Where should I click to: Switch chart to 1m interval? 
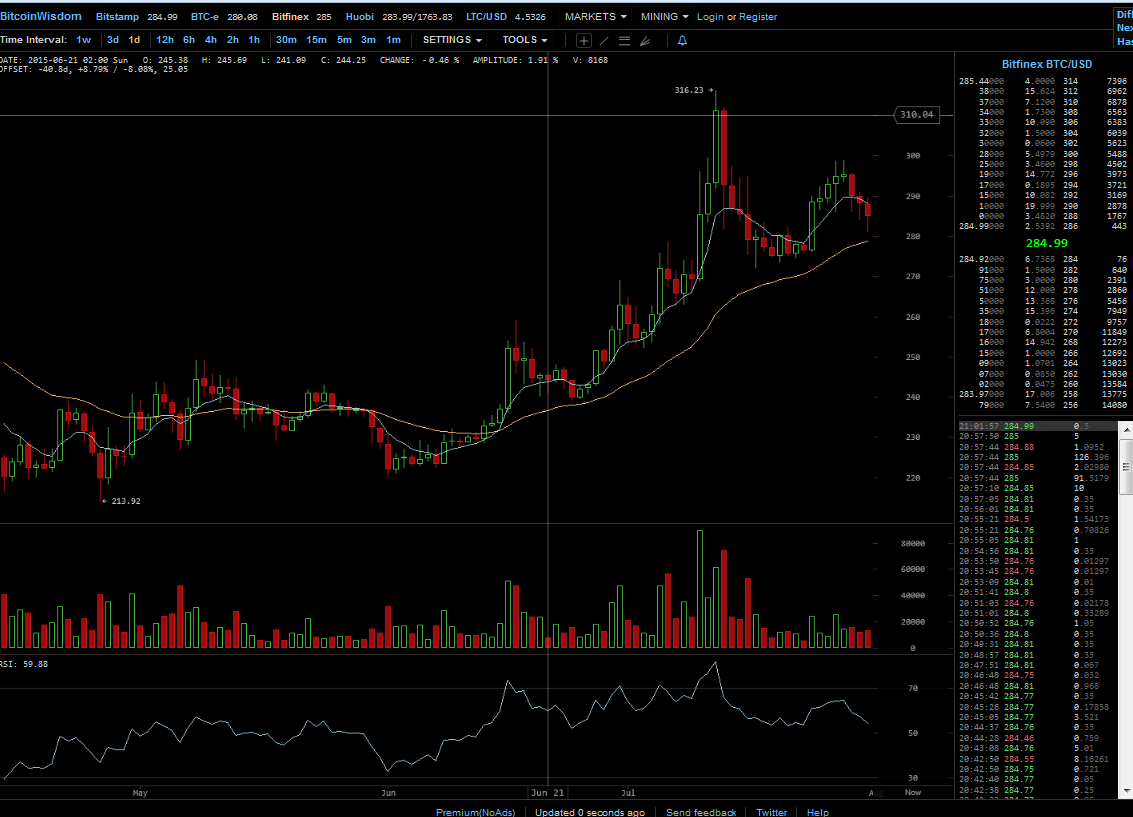(393, 40)
